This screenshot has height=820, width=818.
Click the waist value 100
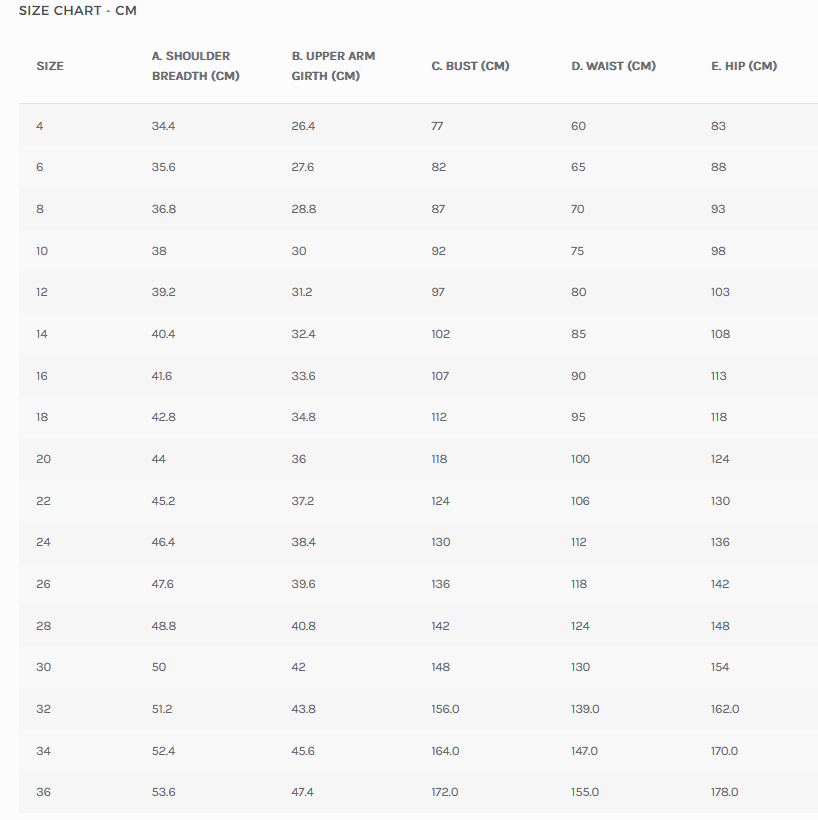pyautogui.click(x=580, y=459)
